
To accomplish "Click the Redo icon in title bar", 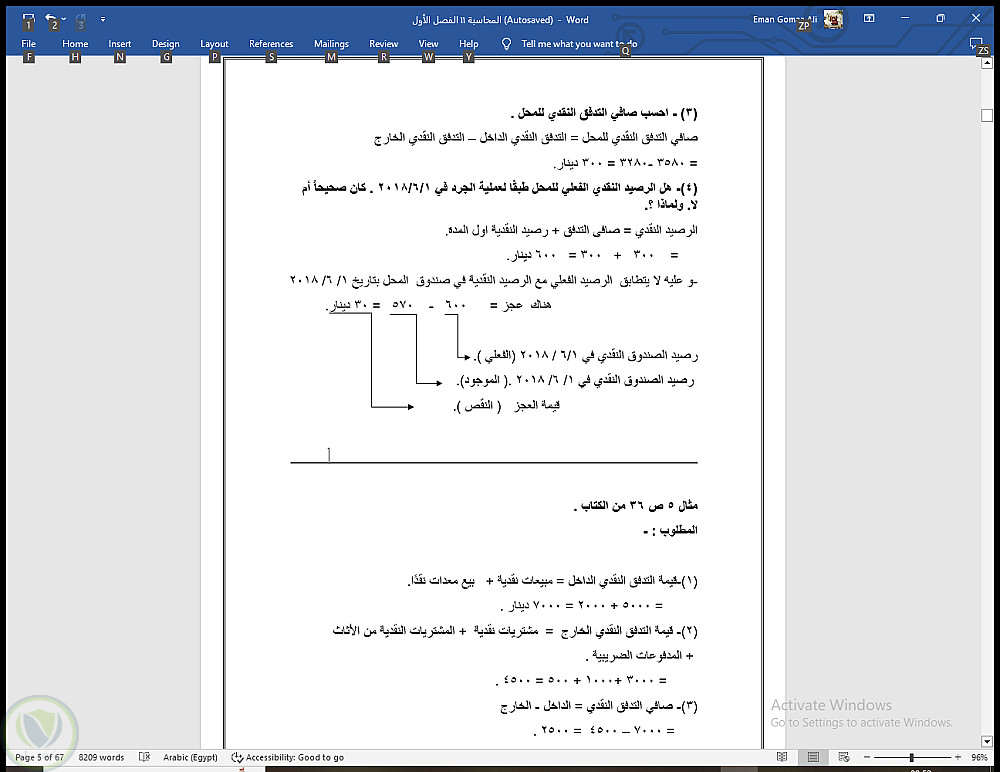I will point(80,19).
